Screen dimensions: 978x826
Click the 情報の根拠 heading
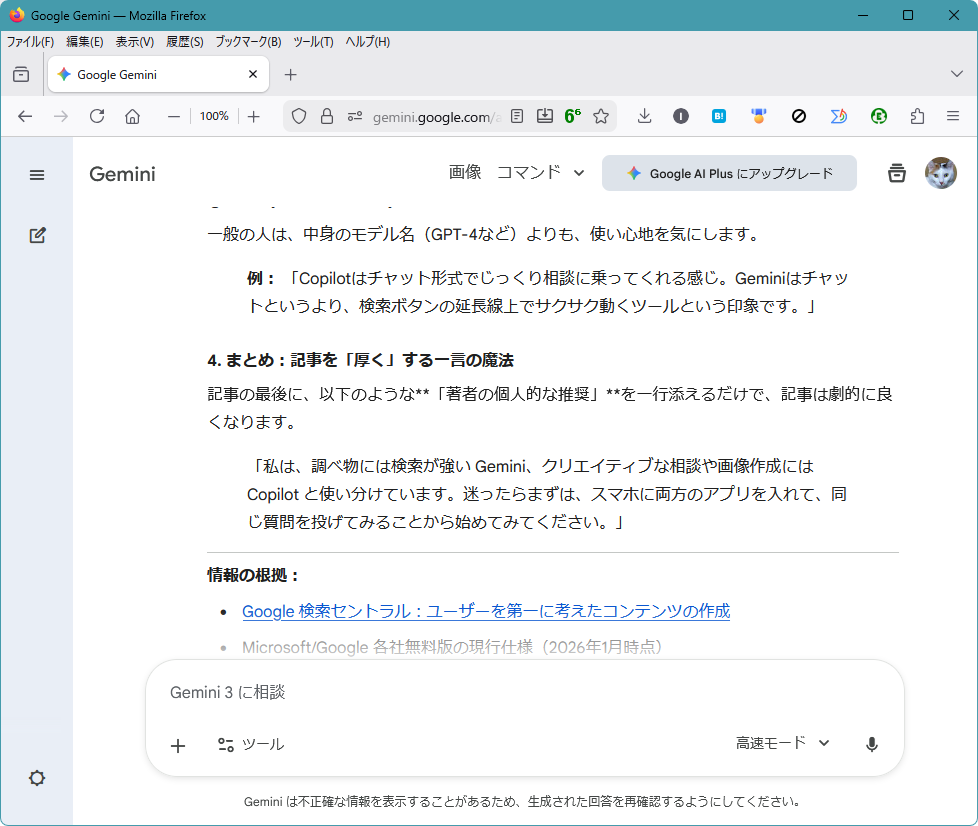[253, 575]
